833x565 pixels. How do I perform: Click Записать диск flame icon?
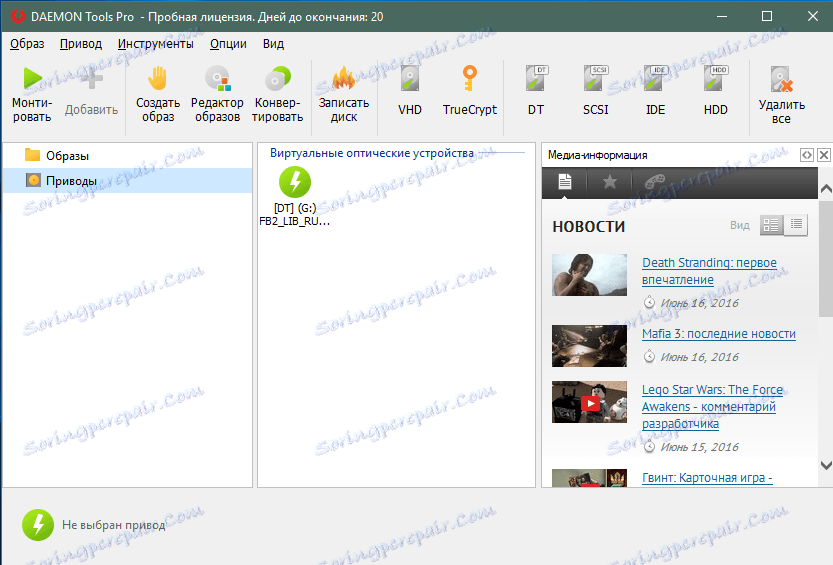(344, 79)
